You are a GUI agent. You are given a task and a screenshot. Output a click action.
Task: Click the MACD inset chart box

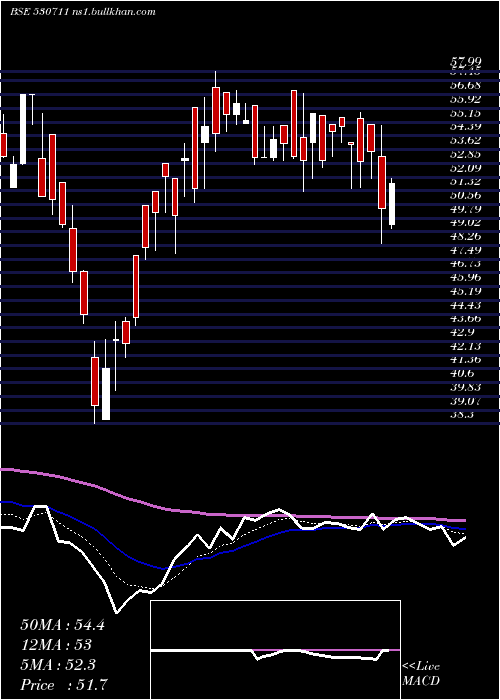(x=275, y=650)
